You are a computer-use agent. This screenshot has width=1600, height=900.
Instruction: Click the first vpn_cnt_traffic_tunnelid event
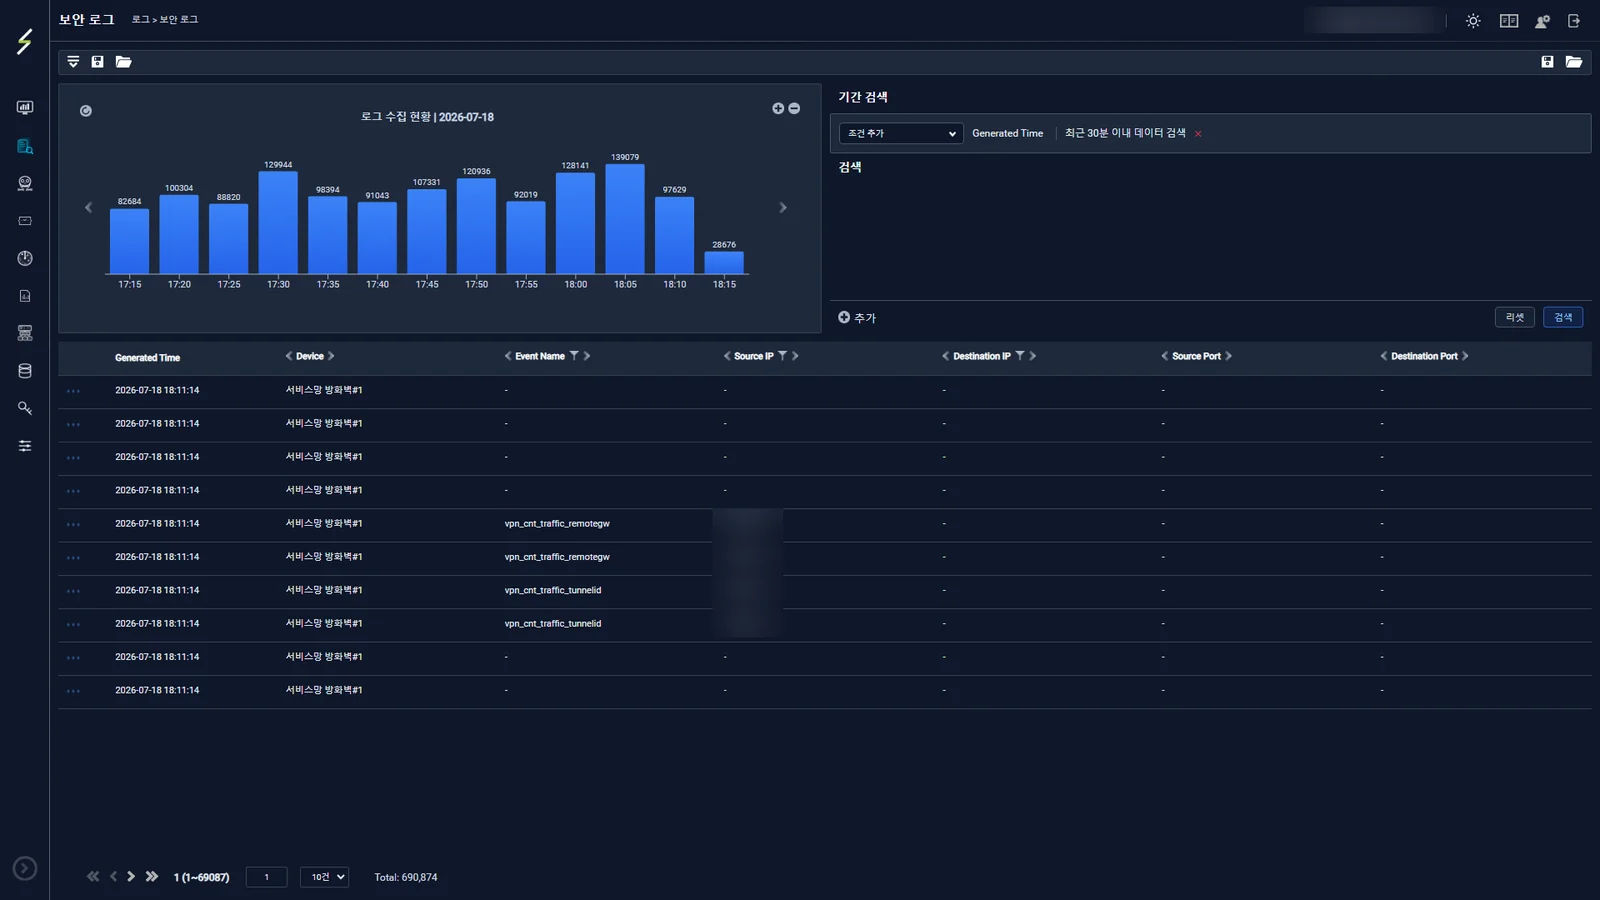pyautogui.click(x=553, y=591)
